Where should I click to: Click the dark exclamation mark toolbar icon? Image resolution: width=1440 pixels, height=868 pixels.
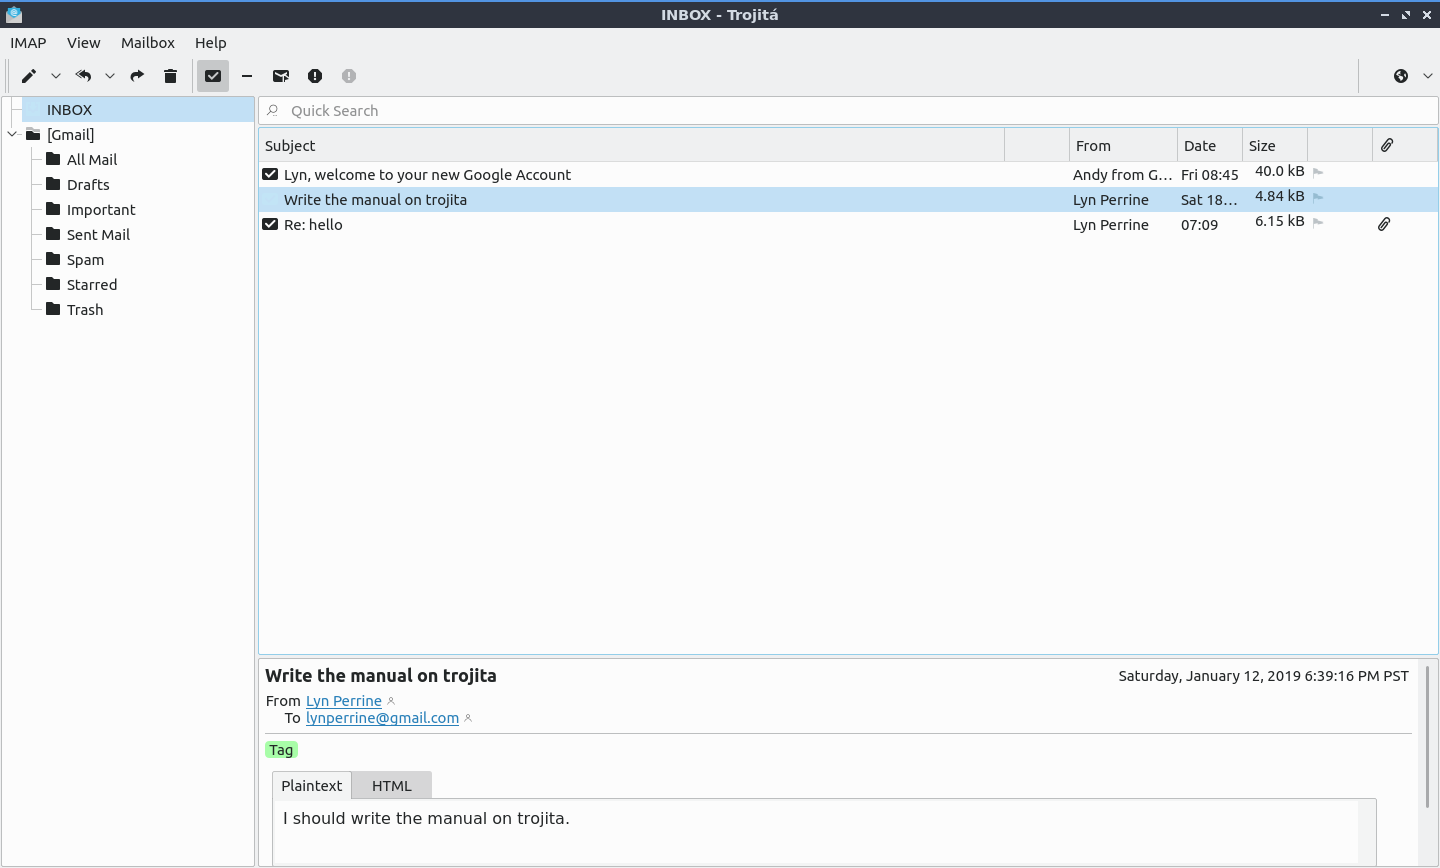coord(315,76)
